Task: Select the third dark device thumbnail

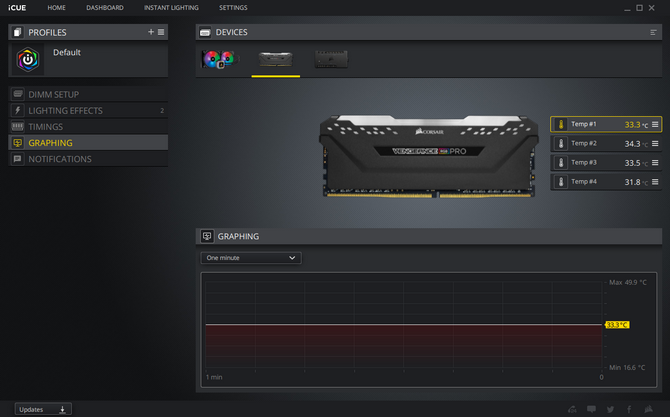Action: pos(331,59)
